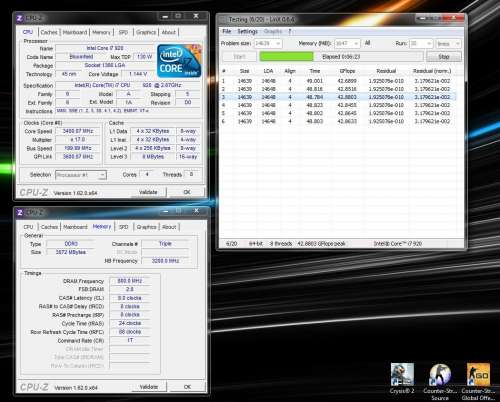The image size is (500, 402).
Task: Click the green LinX test progress bar
Action: tap(286, 57)
